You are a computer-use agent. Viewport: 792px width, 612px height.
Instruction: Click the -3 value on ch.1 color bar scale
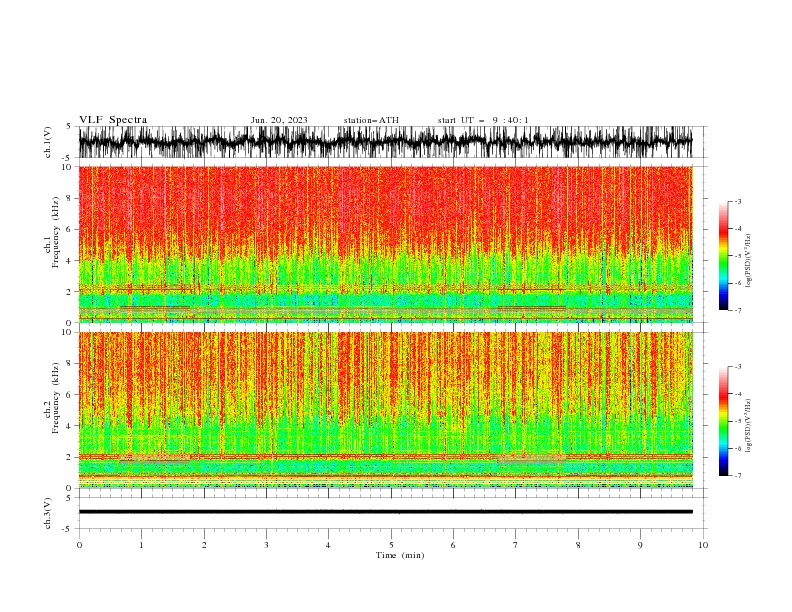click(x=738, y=201)
